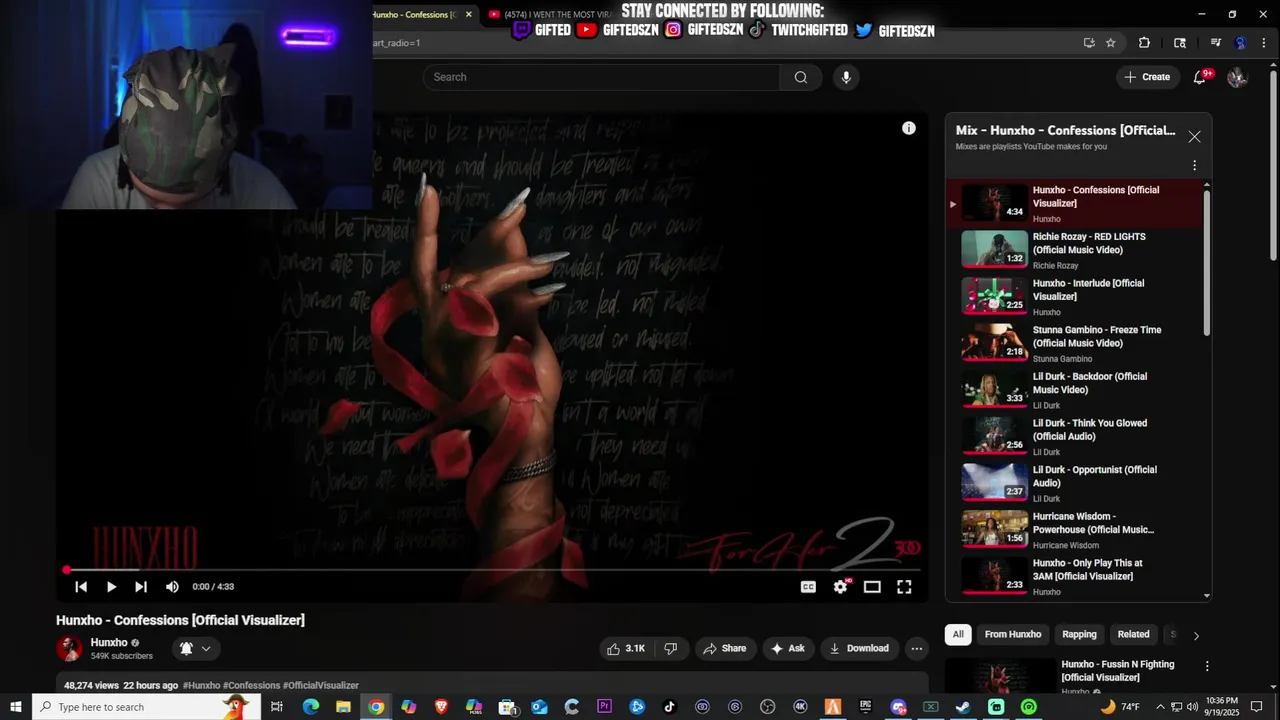The width and height of the screenshot is (1280, 720).
Task: Open the Hunxho channel name link
Action: 109,643
